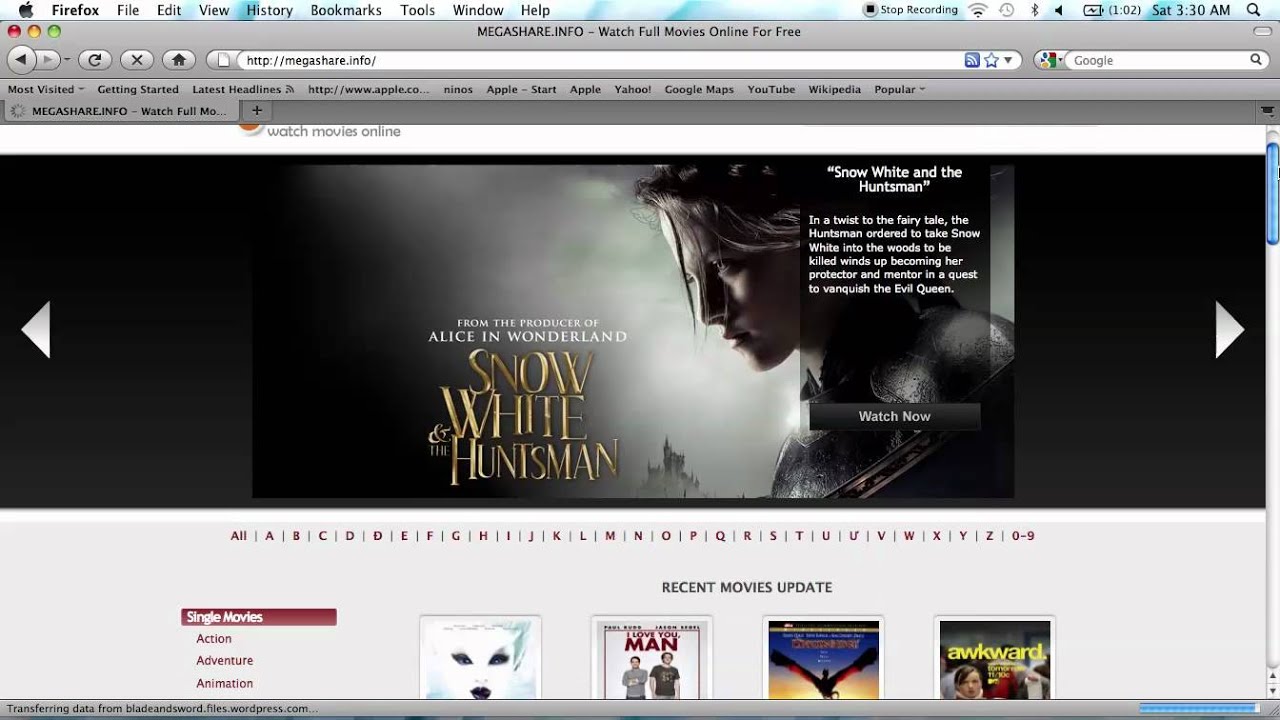Open the Tools menu

click(417, 10)
